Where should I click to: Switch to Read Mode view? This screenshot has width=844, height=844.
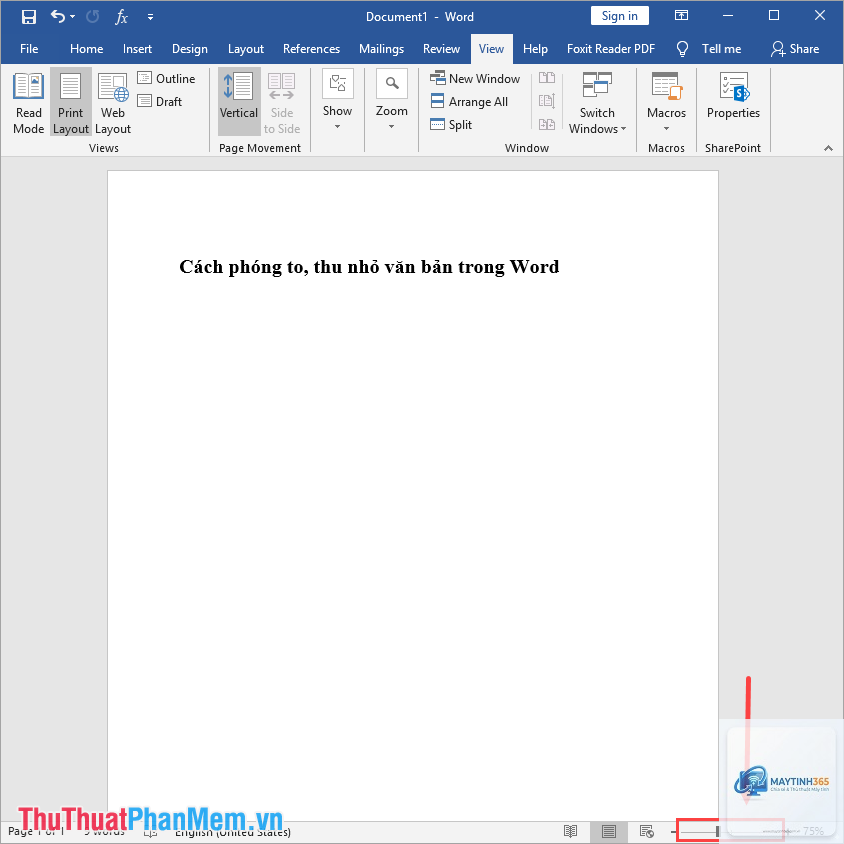tap(29, 102)
